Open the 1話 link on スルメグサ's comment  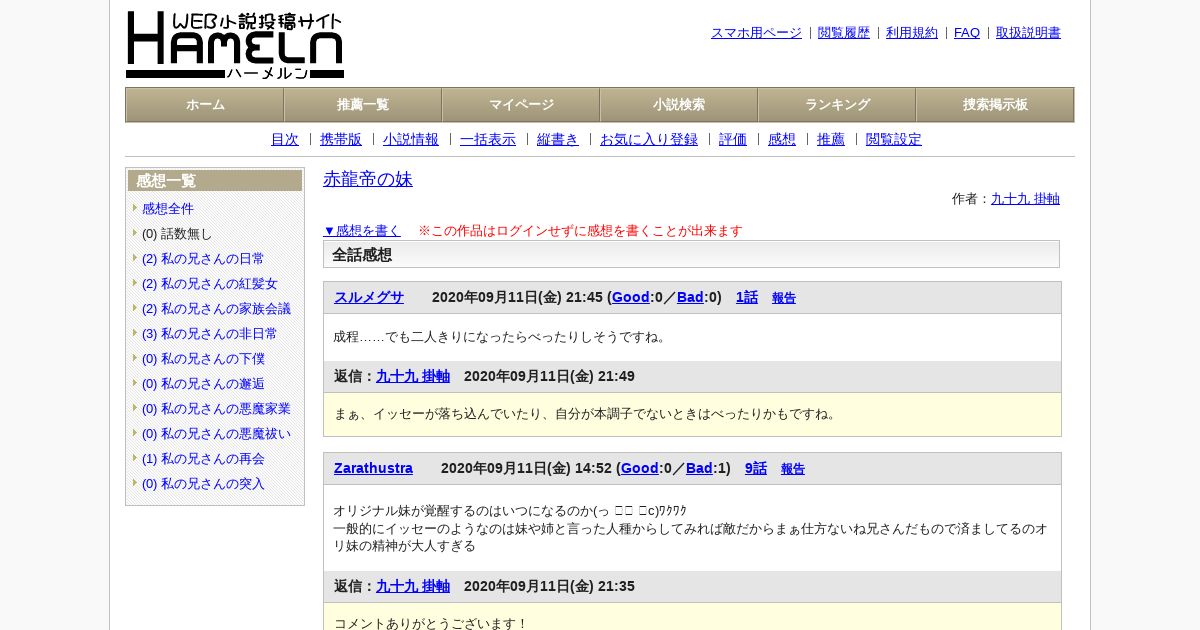tap(747, 297)
